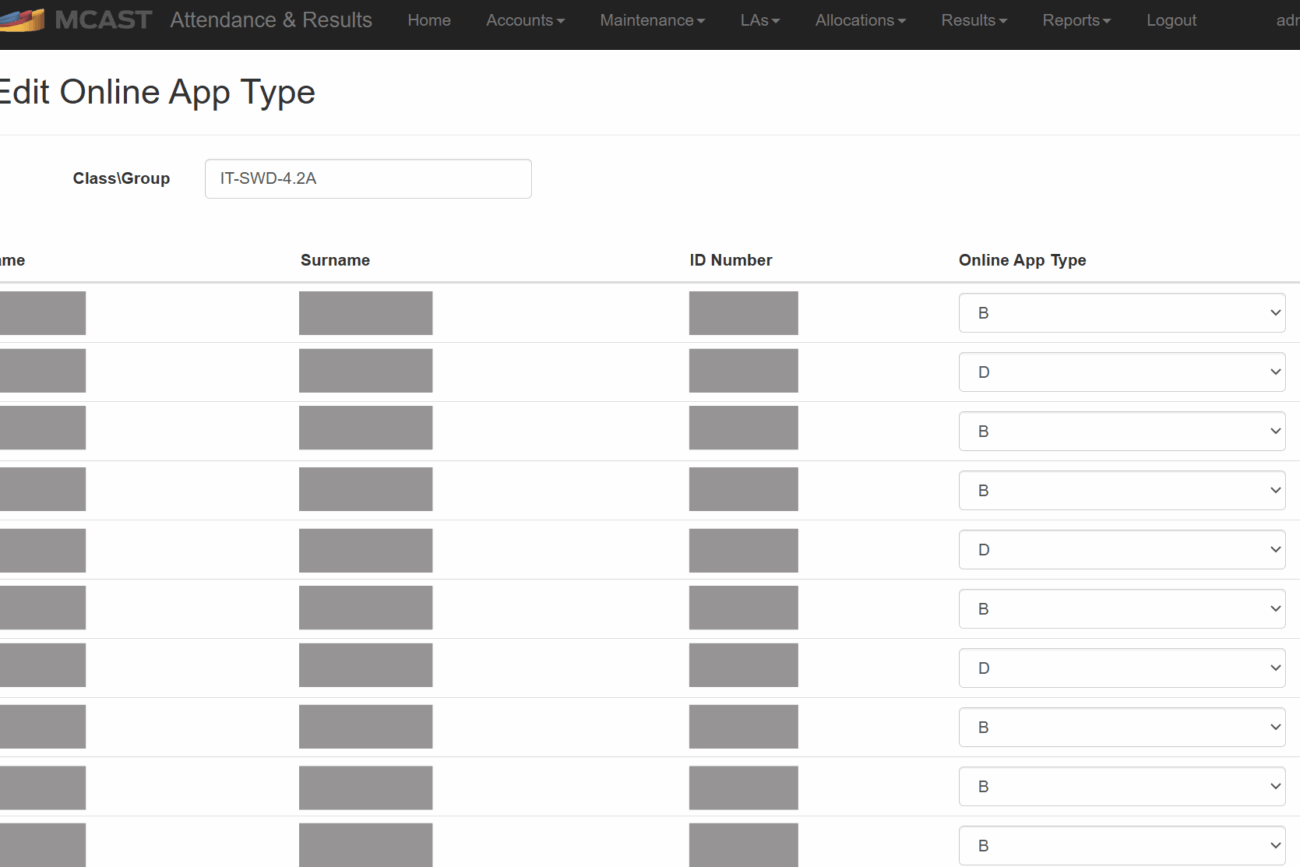Open the sixth row's Online App Type dropdown

point(1121,608)
